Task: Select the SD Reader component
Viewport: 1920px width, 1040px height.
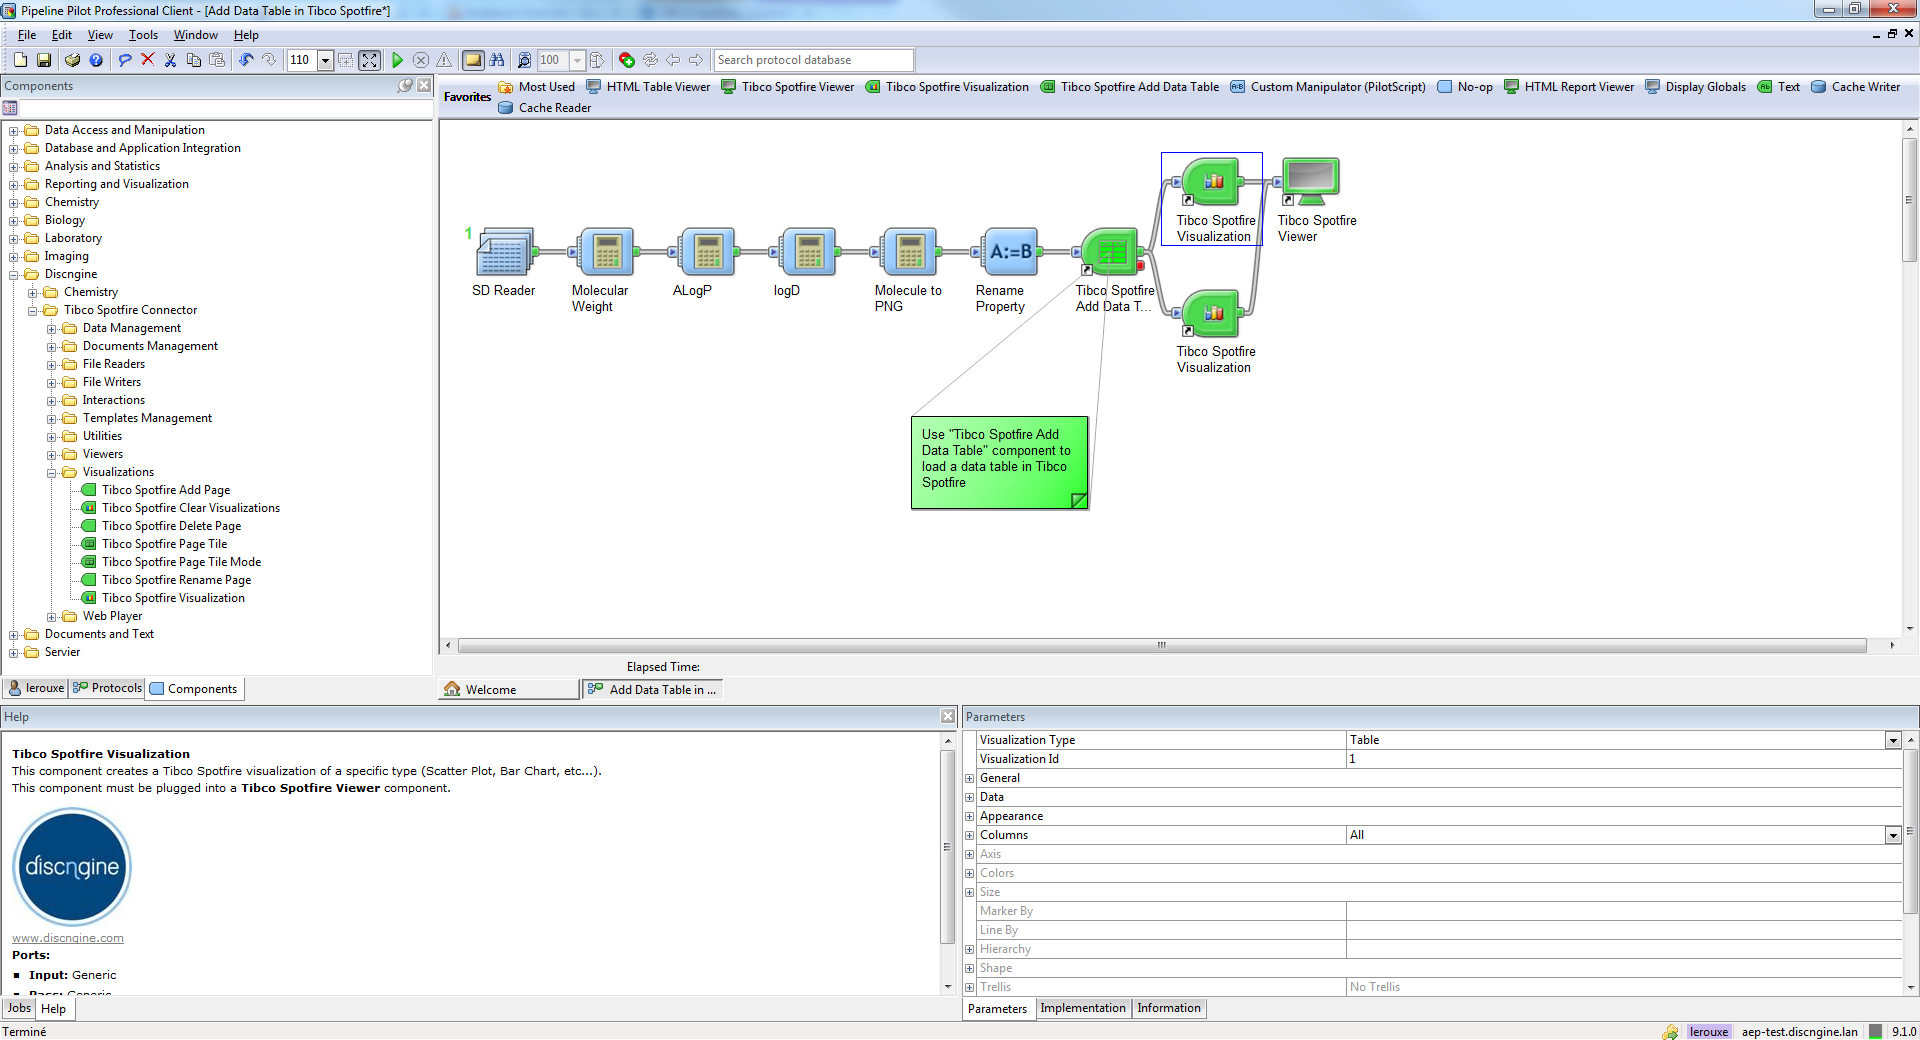Action: pyautogui.click(x=504, y=252)
